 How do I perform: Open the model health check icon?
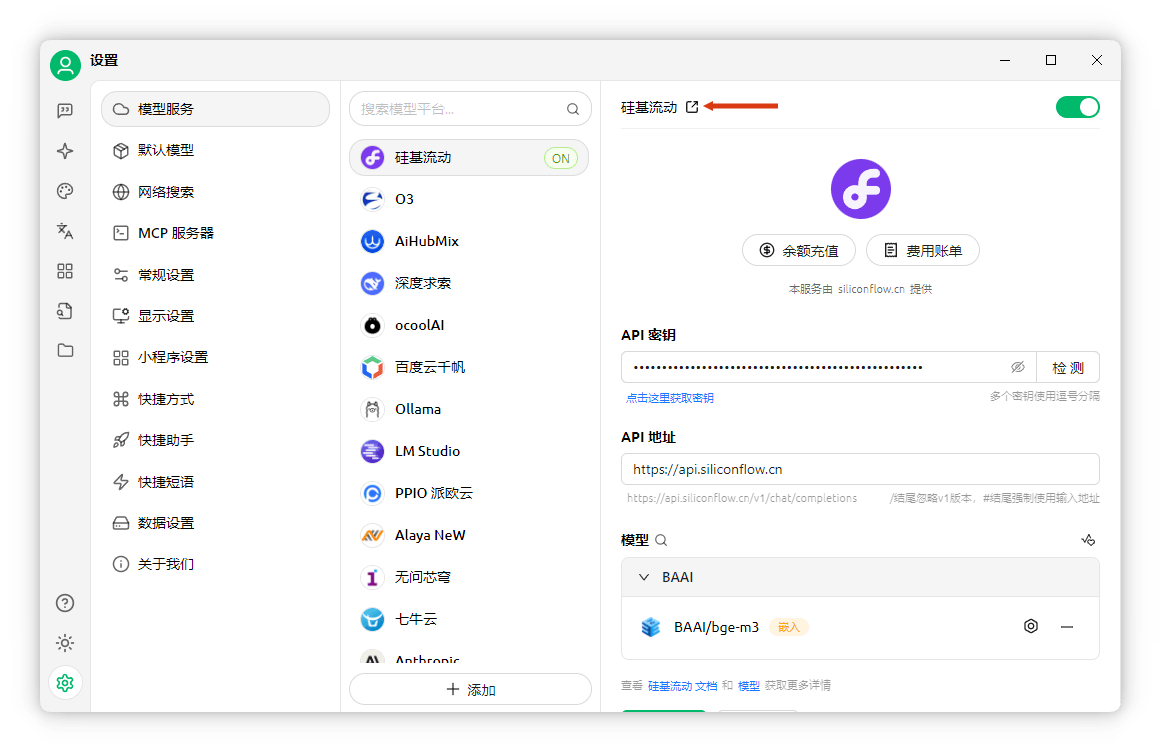(1088, 540)
